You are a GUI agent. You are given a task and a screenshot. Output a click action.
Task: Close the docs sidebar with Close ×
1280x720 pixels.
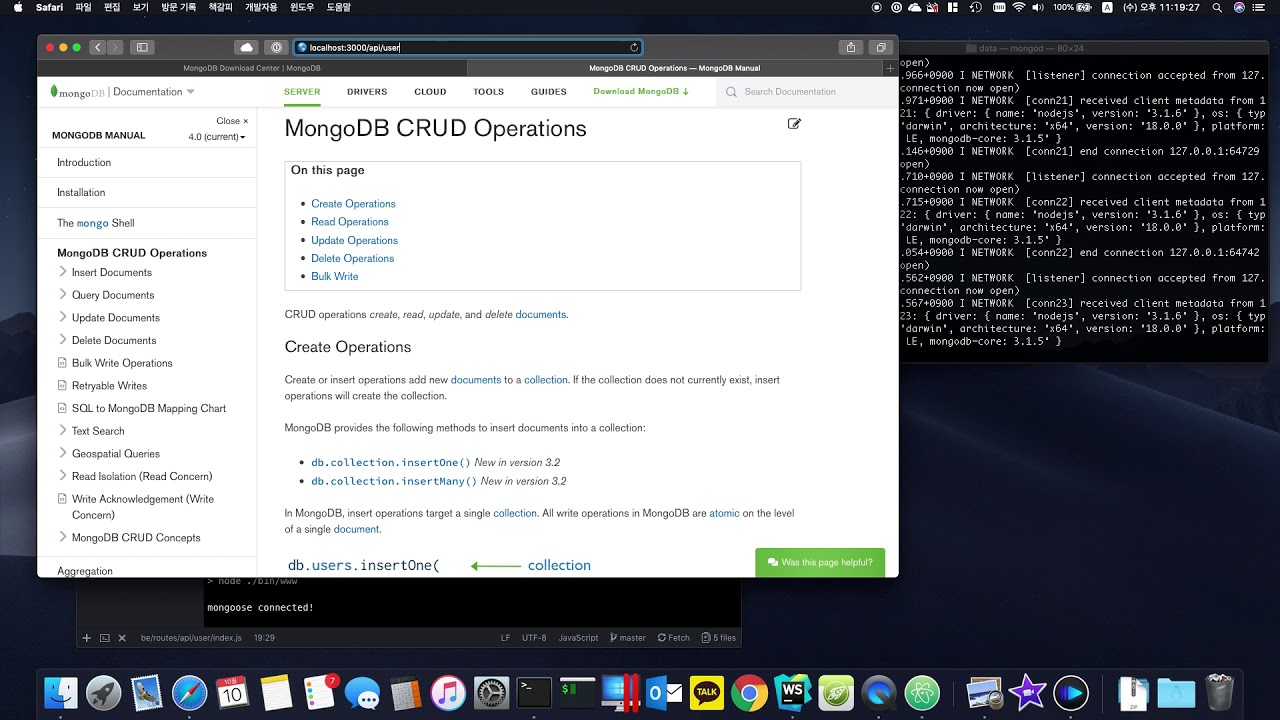click(232, 121)
